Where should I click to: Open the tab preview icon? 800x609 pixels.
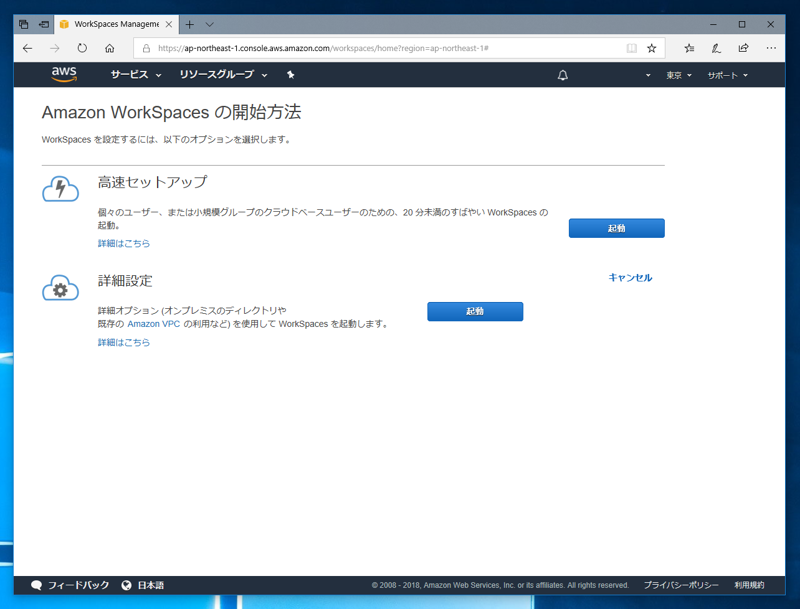coord(23,24)
